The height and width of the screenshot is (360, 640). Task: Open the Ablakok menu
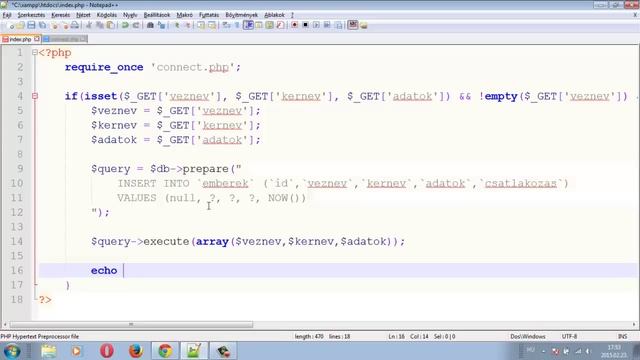click(x=274, y=15)
